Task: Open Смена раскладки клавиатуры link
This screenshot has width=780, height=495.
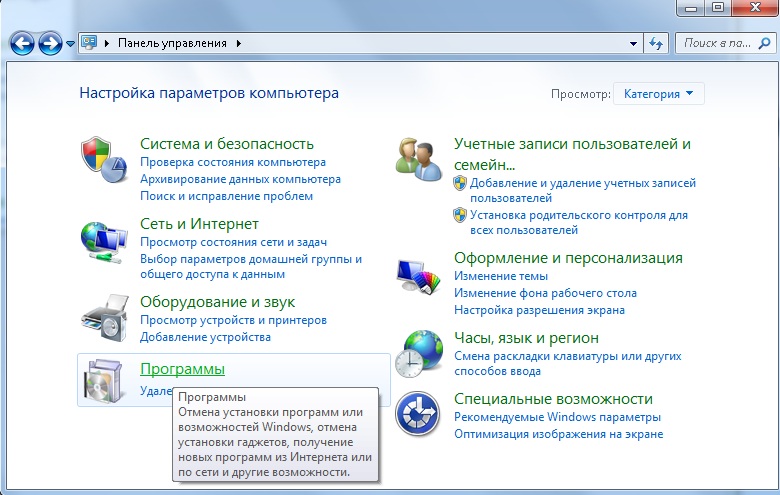Action: [568, 363]
